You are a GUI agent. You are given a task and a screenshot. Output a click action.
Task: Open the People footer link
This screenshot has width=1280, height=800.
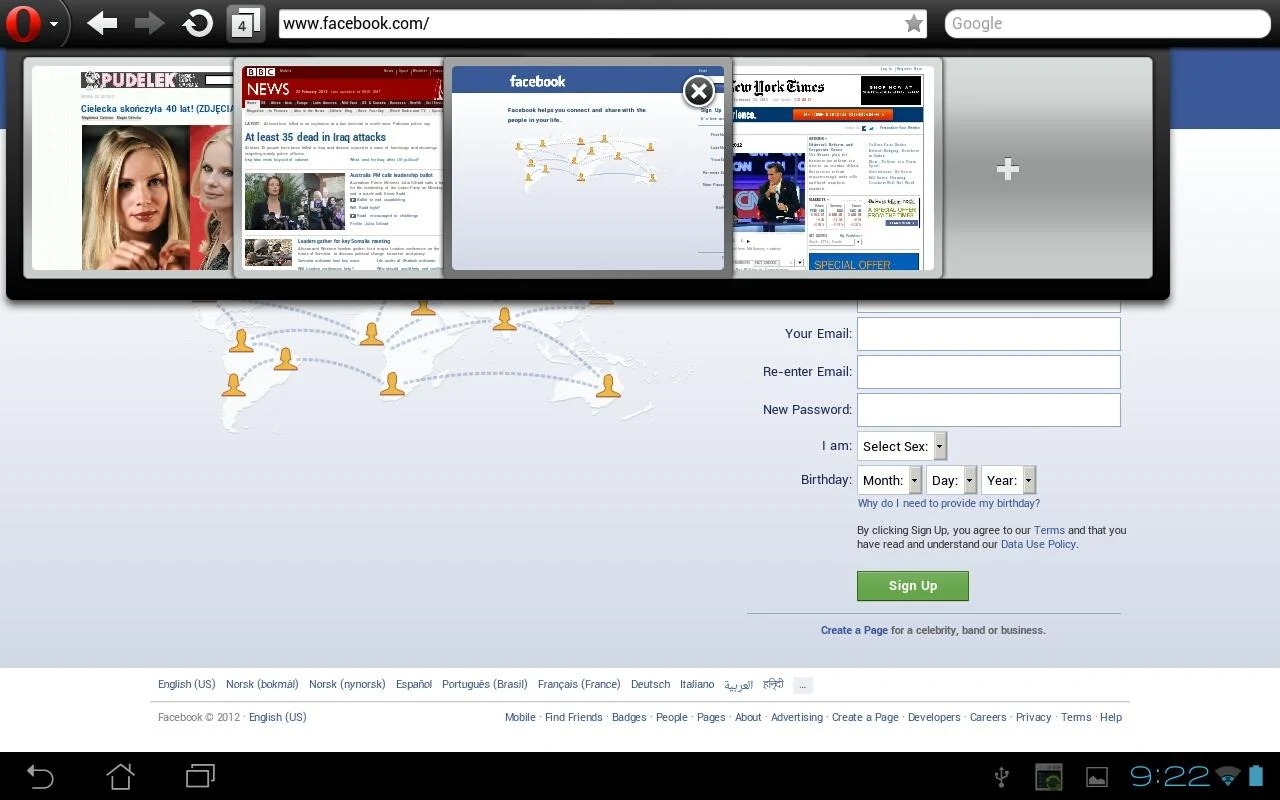672,718
